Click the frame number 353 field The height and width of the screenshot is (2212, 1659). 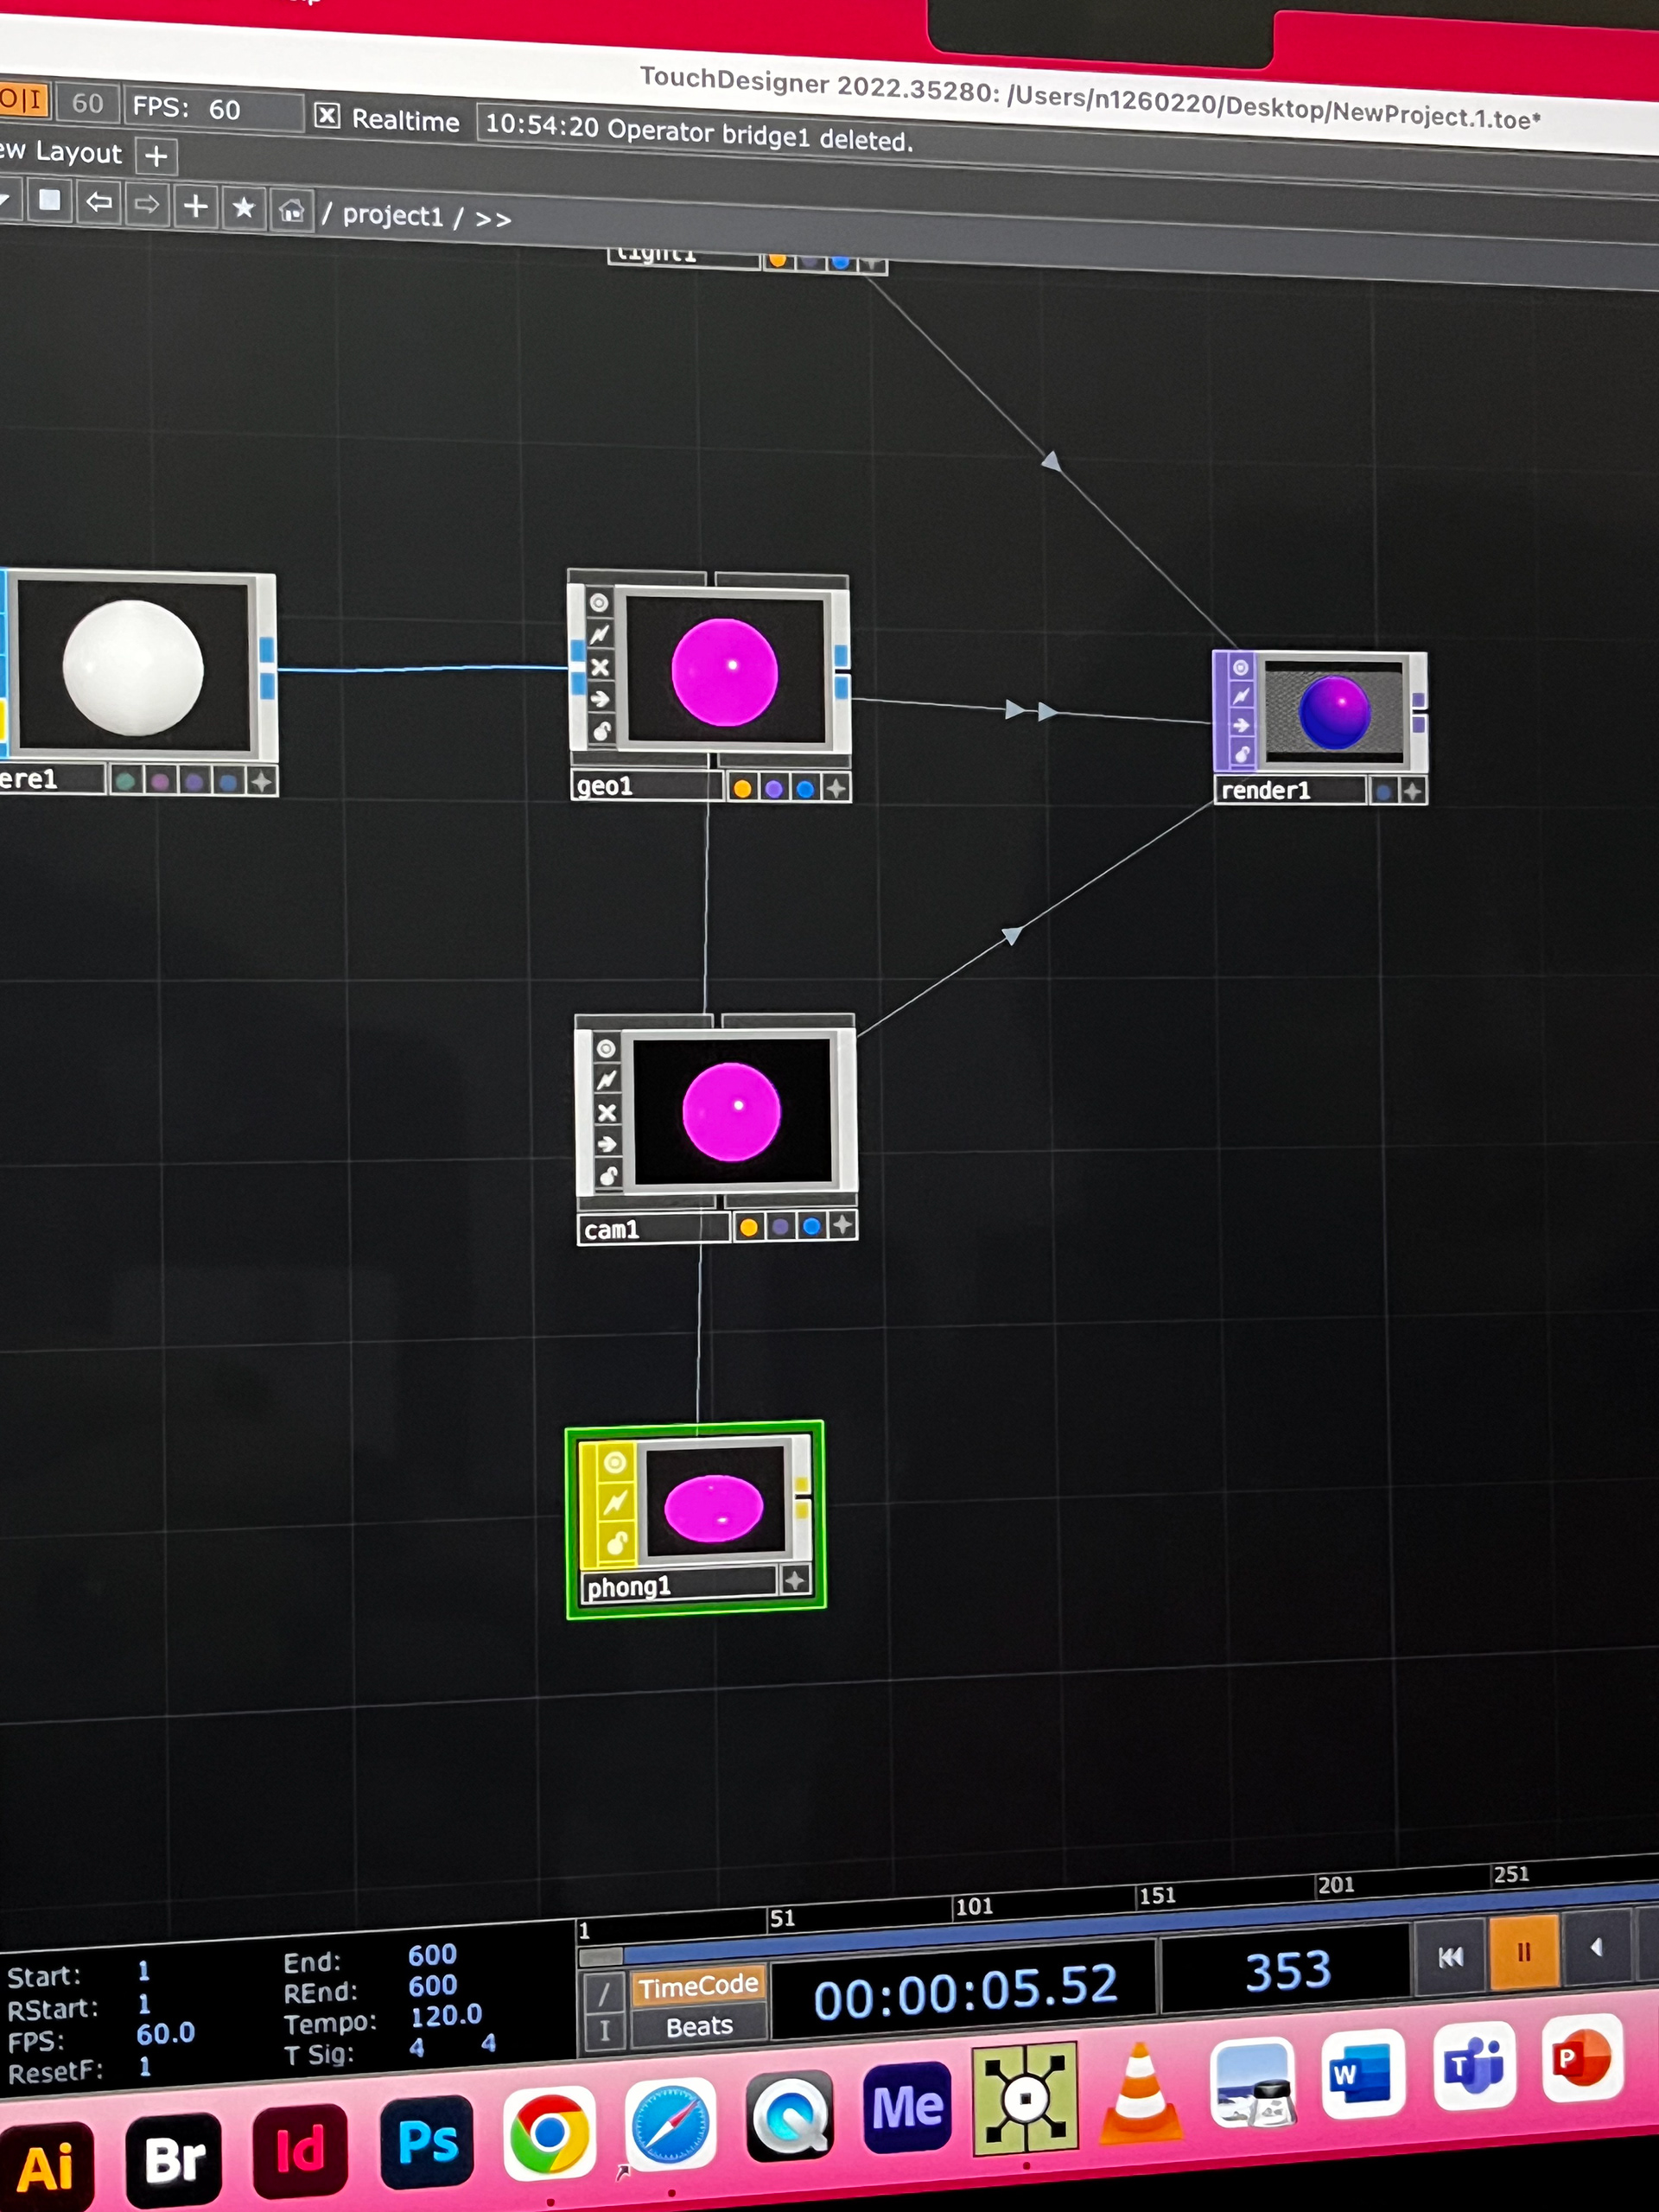pos(1286,1971)
